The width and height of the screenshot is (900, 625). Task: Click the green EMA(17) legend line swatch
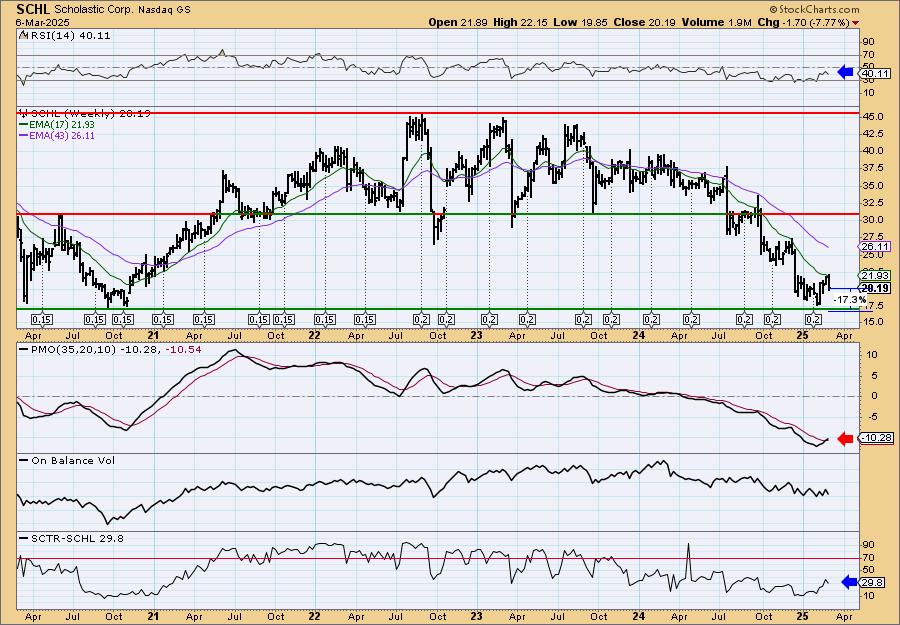(x=24, y=125)
